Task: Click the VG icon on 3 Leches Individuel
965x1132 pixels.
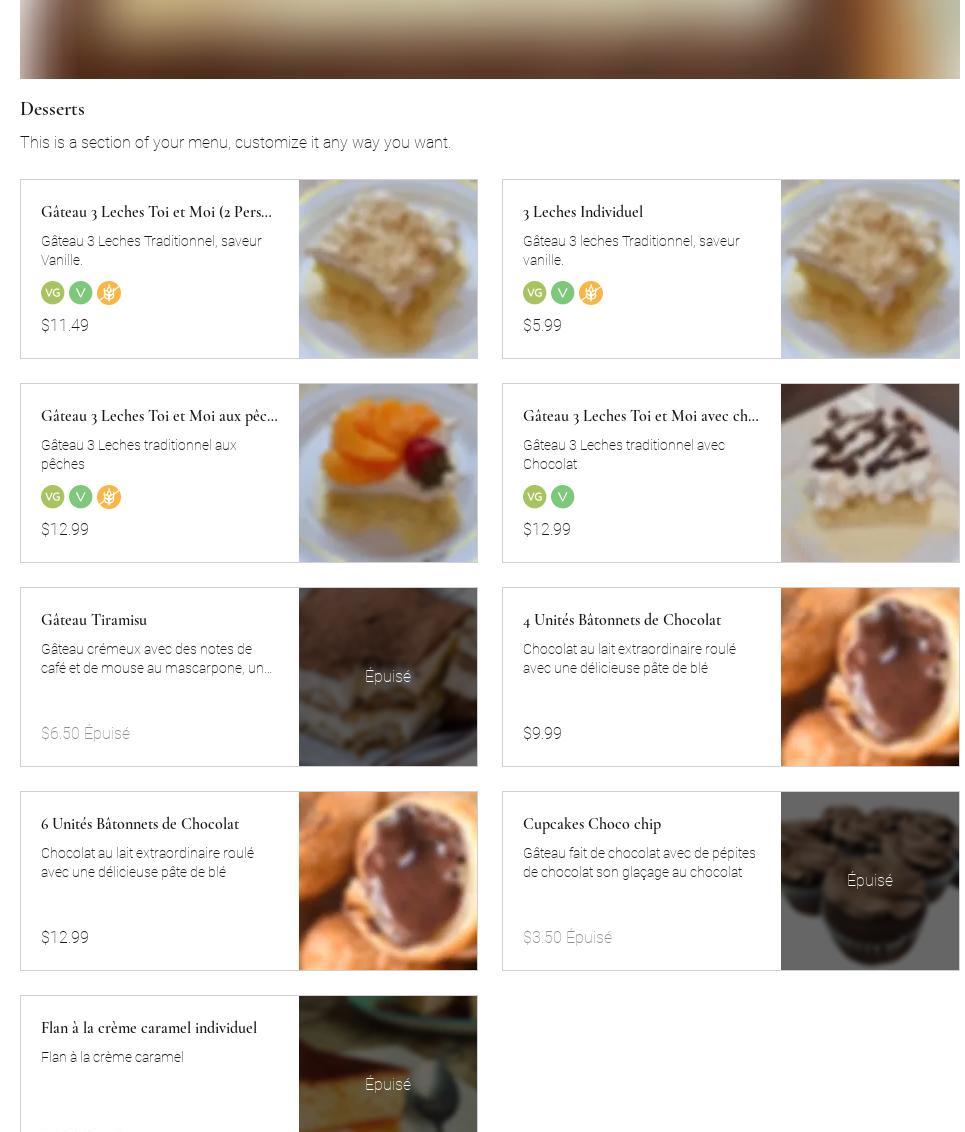Action: coord(535,293)
